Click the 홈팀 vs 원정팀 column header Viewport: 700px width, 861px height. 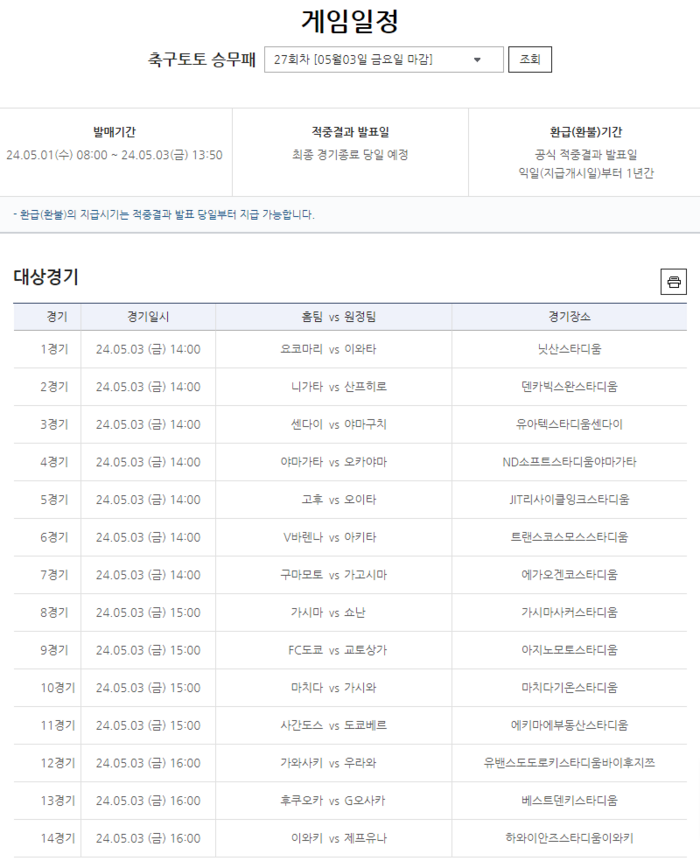tap(333, 317)
